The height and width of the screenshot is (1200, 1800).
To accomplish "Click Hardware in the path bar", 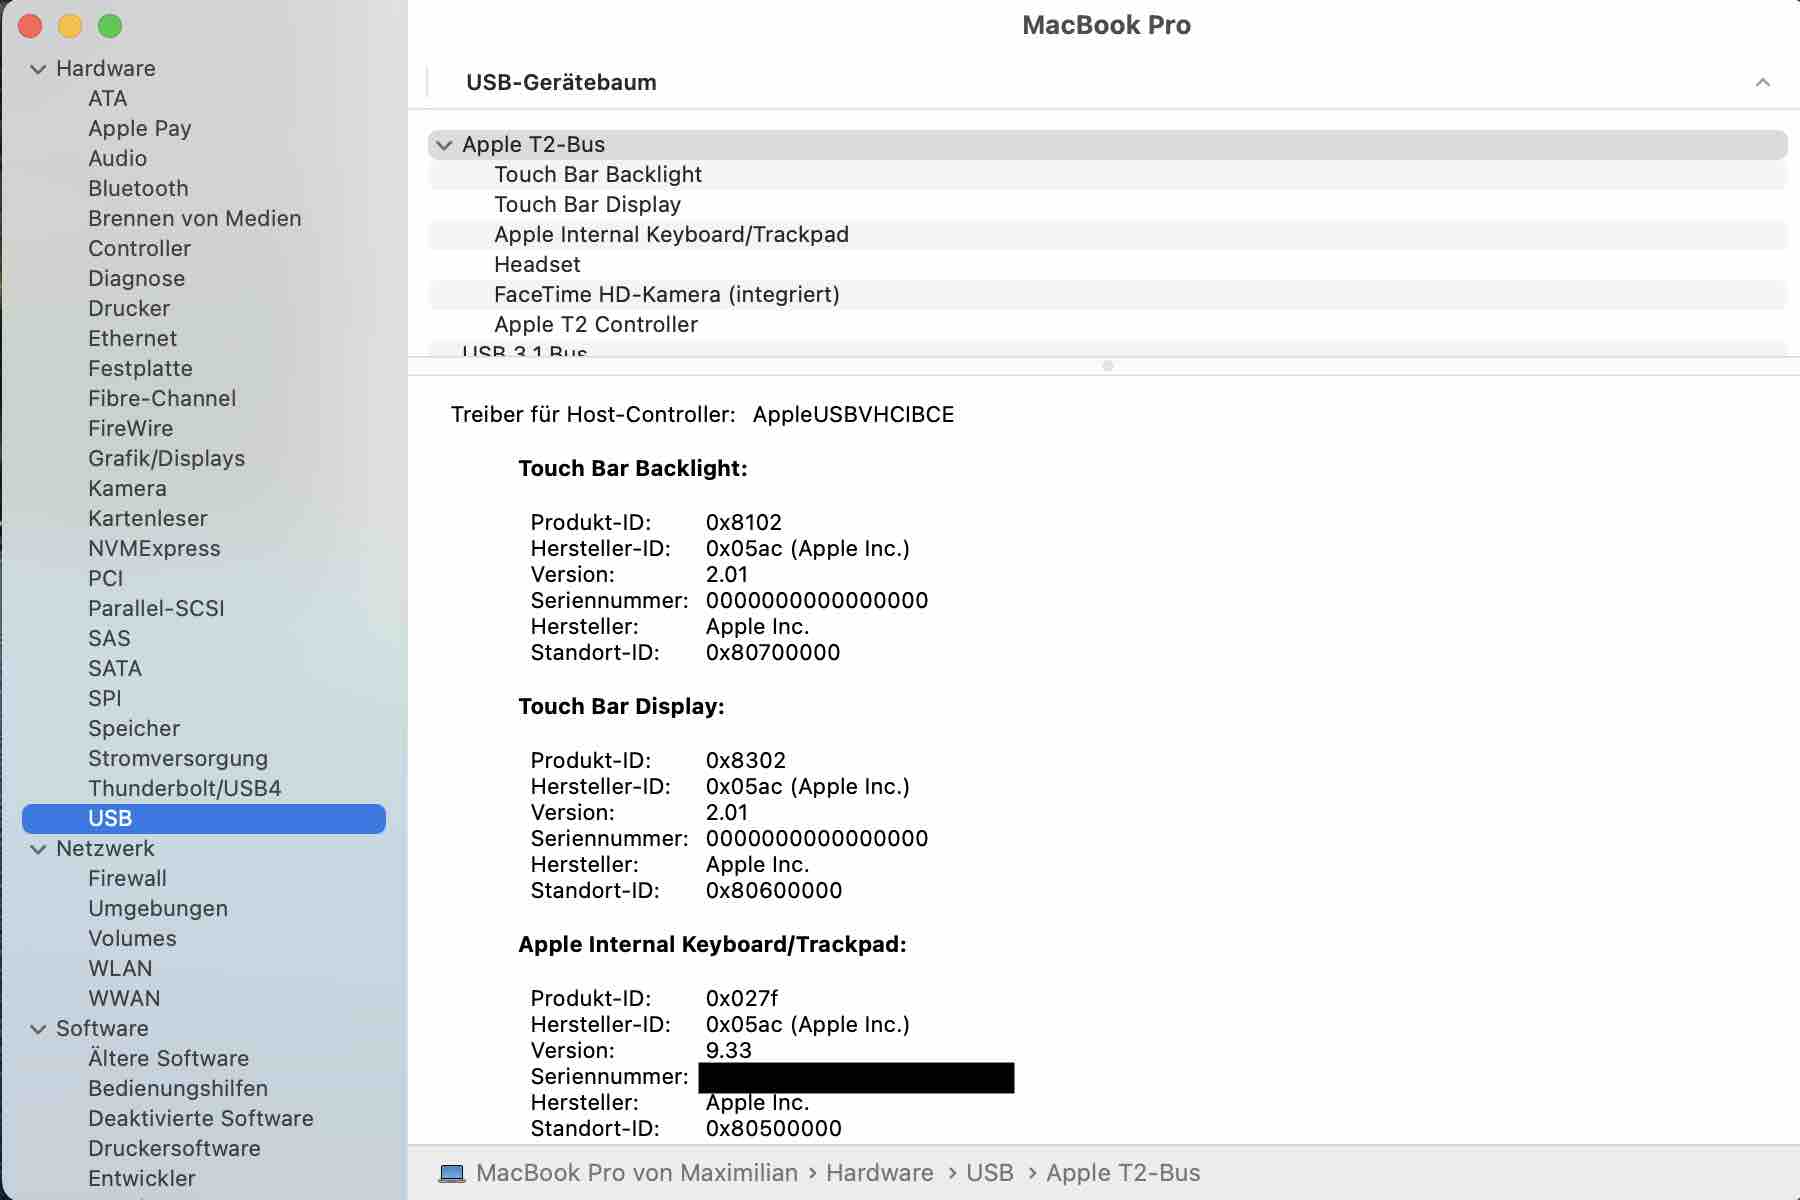I will click(879, 1173).
